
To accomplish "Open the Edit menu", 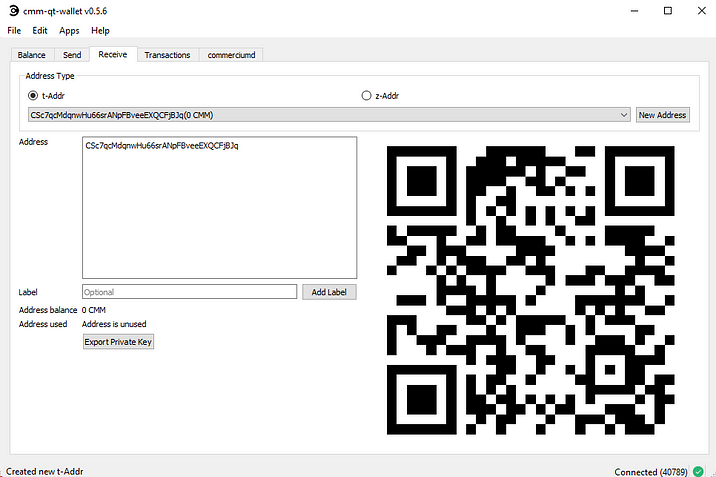I will coord(40,31).
